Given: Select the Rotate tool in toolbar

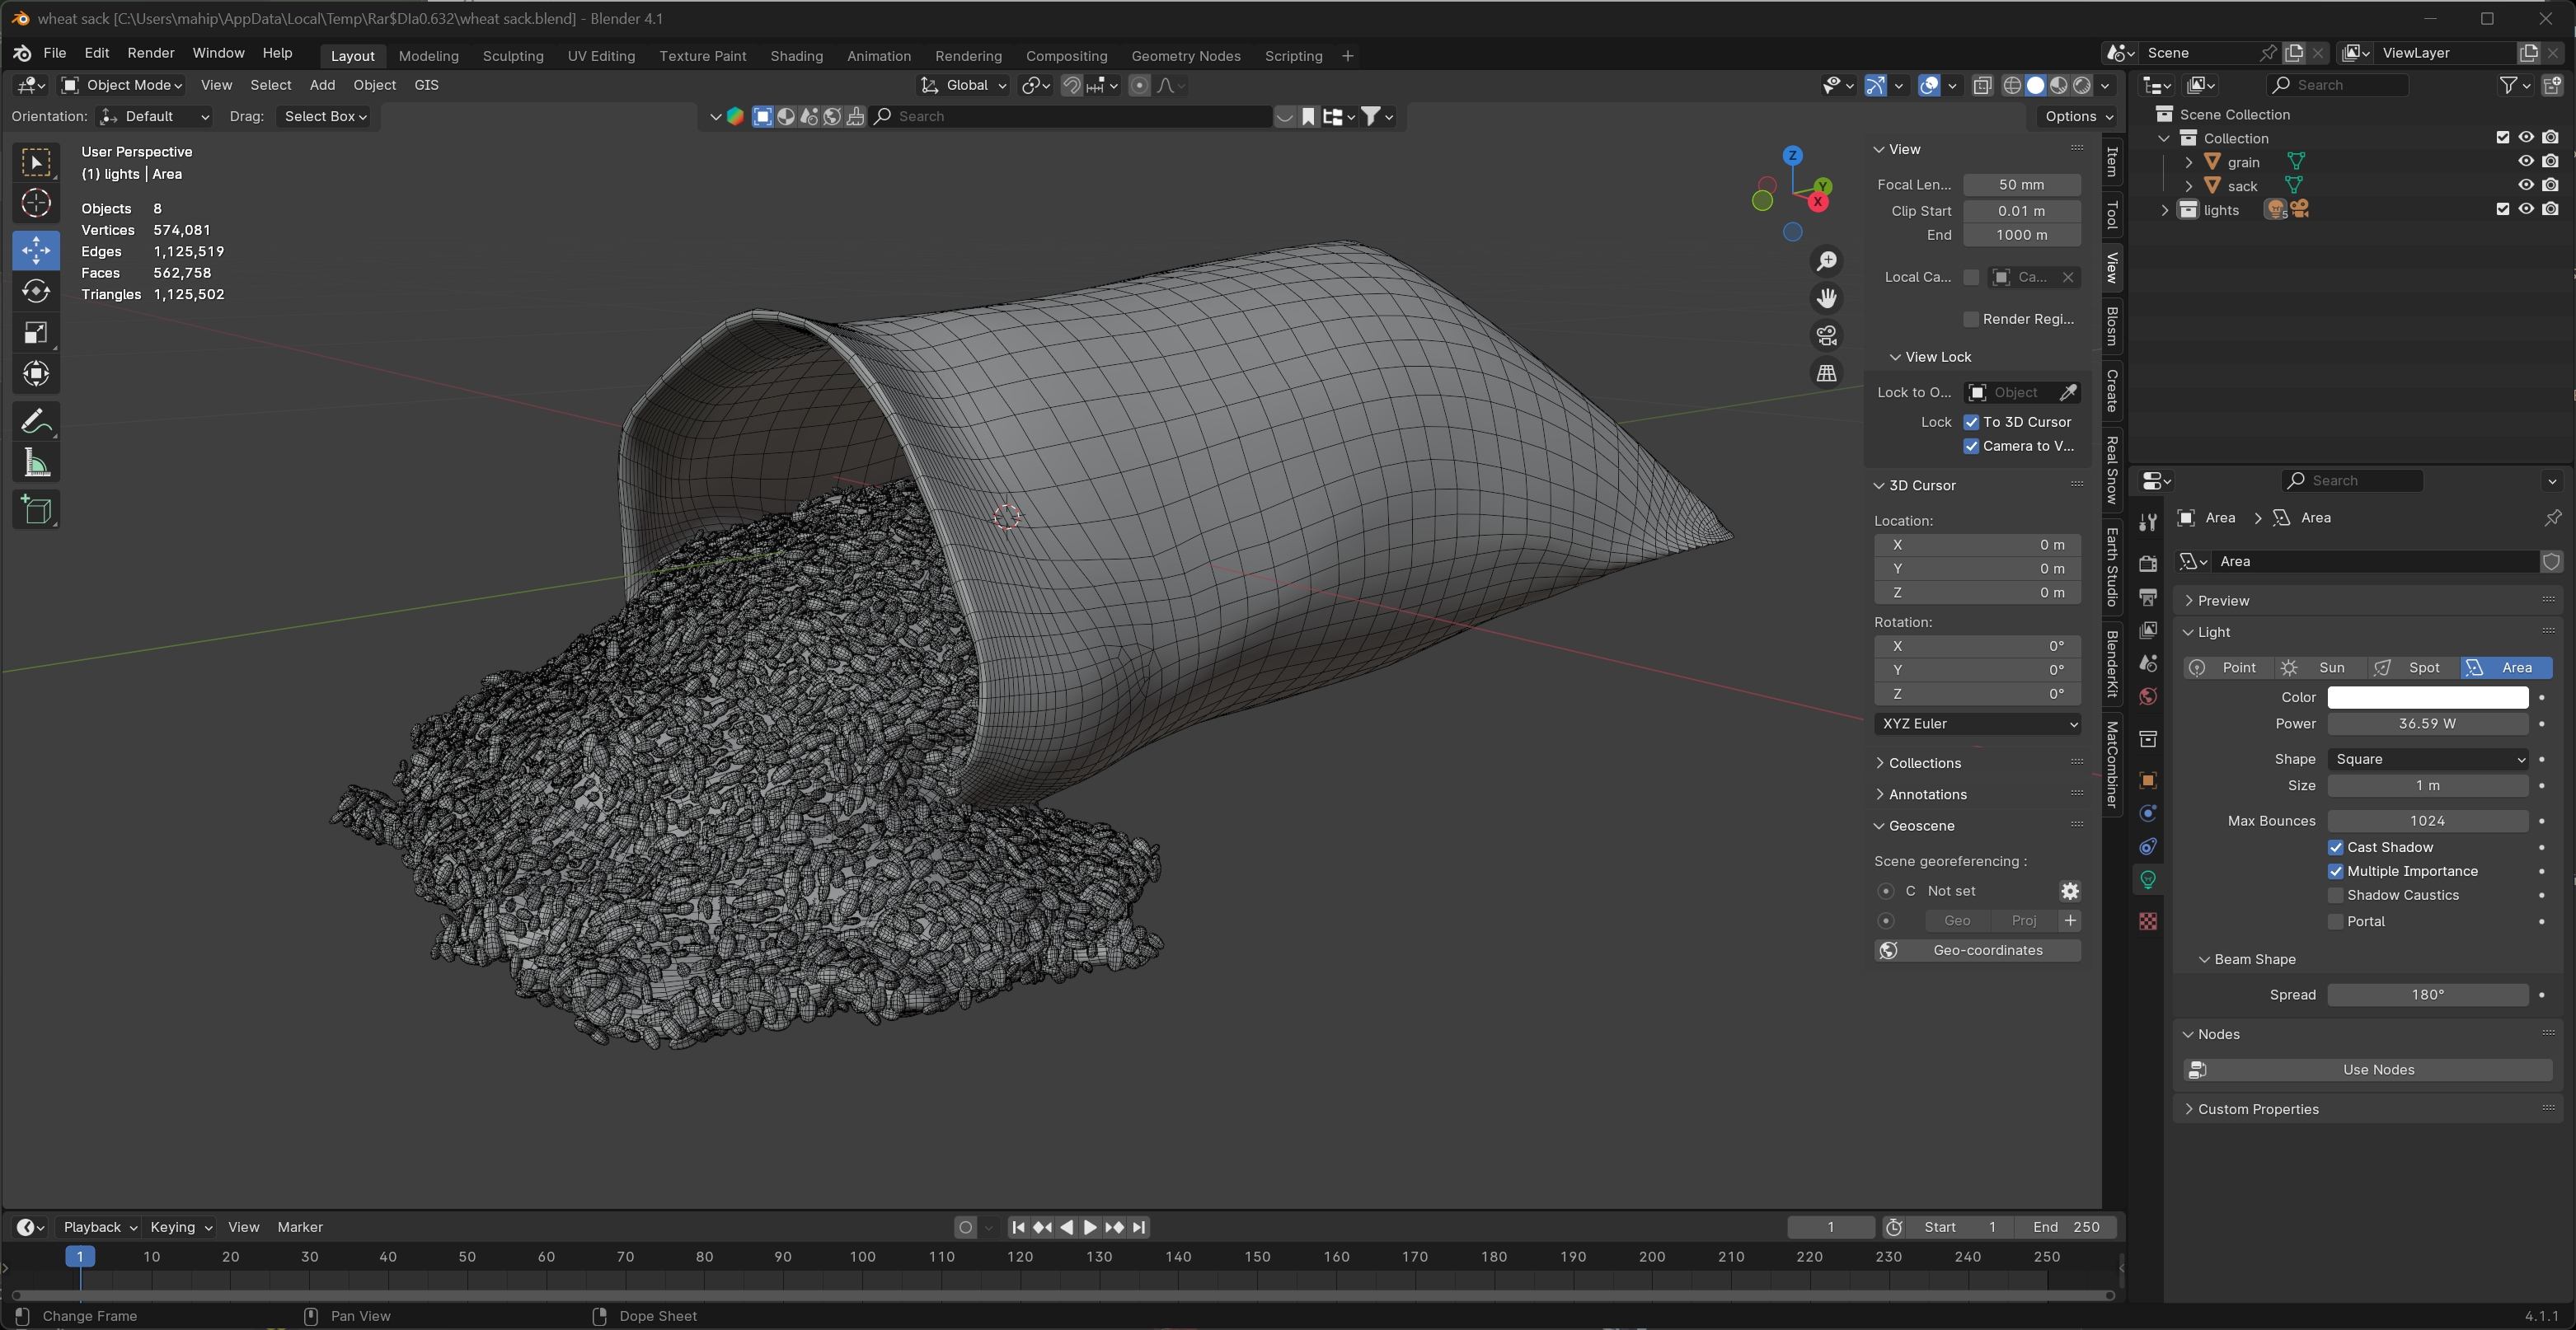Looking at the screenshot, I should point(36,291).
